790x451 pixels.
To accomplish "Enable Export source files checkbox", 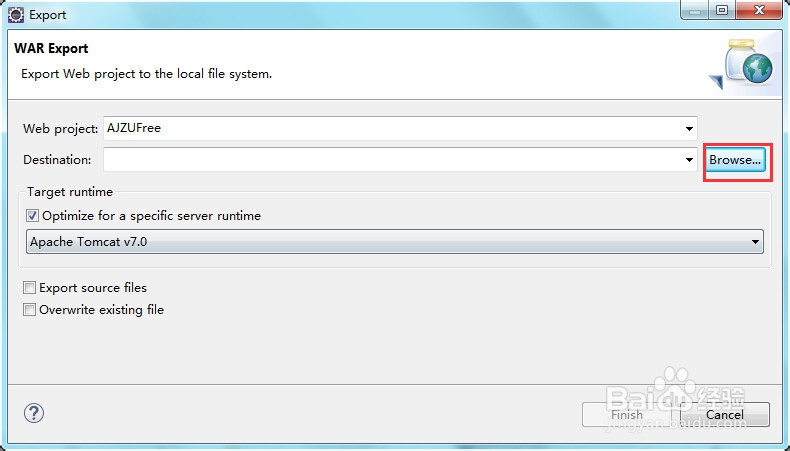I will [x=29, y=288].
